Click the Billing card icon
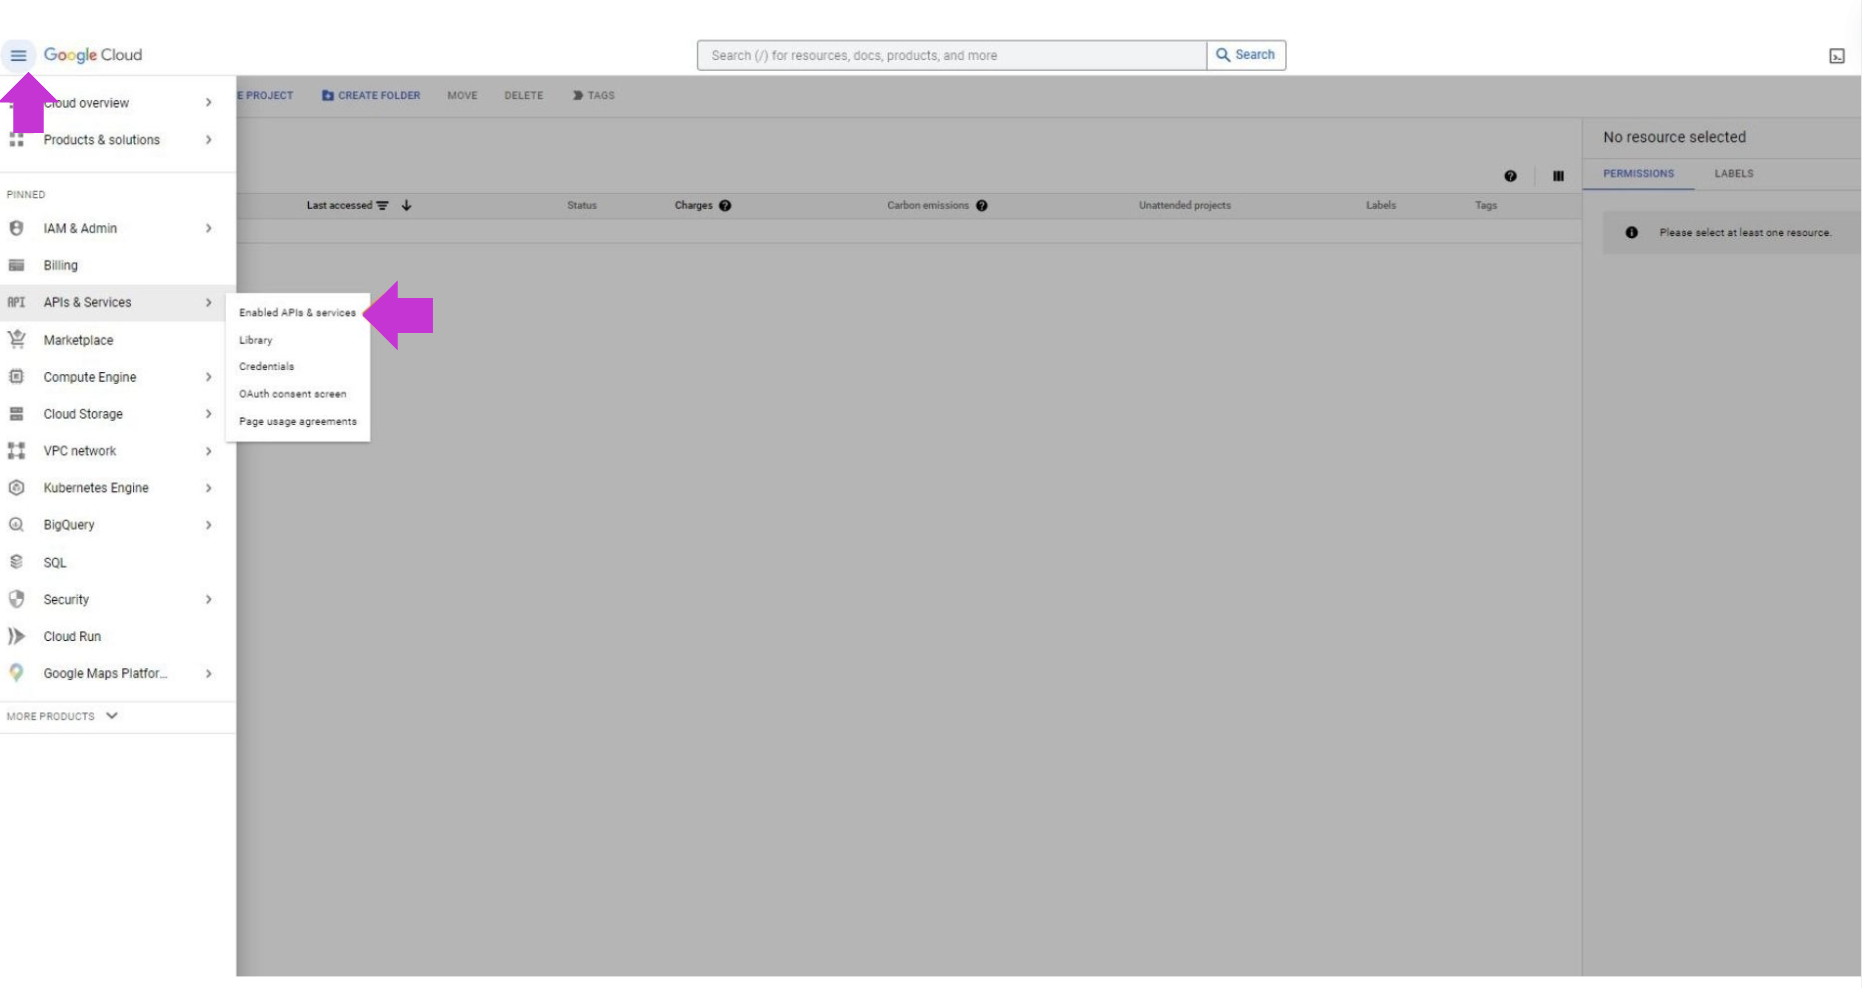 click(x=16, y=265)
